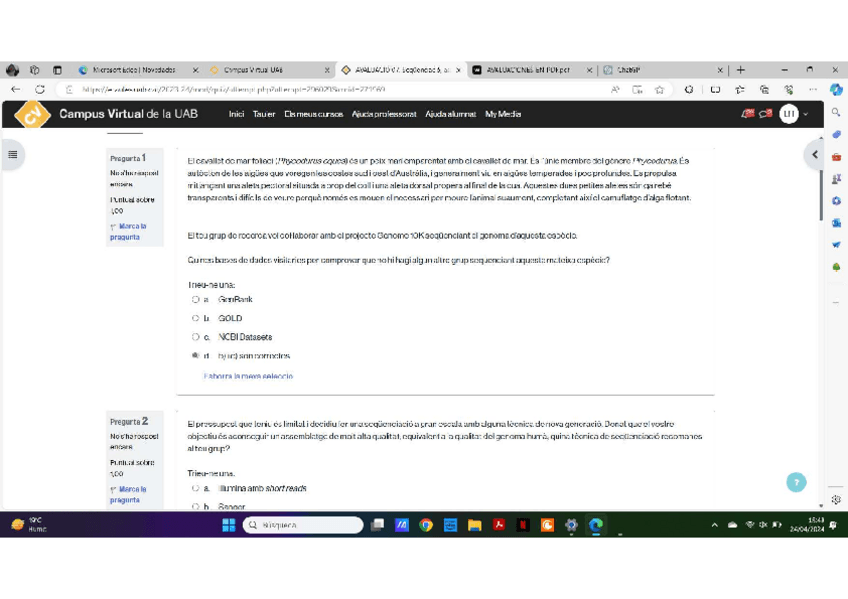
Task: Reload the current page
Action: tap(40, 89)
